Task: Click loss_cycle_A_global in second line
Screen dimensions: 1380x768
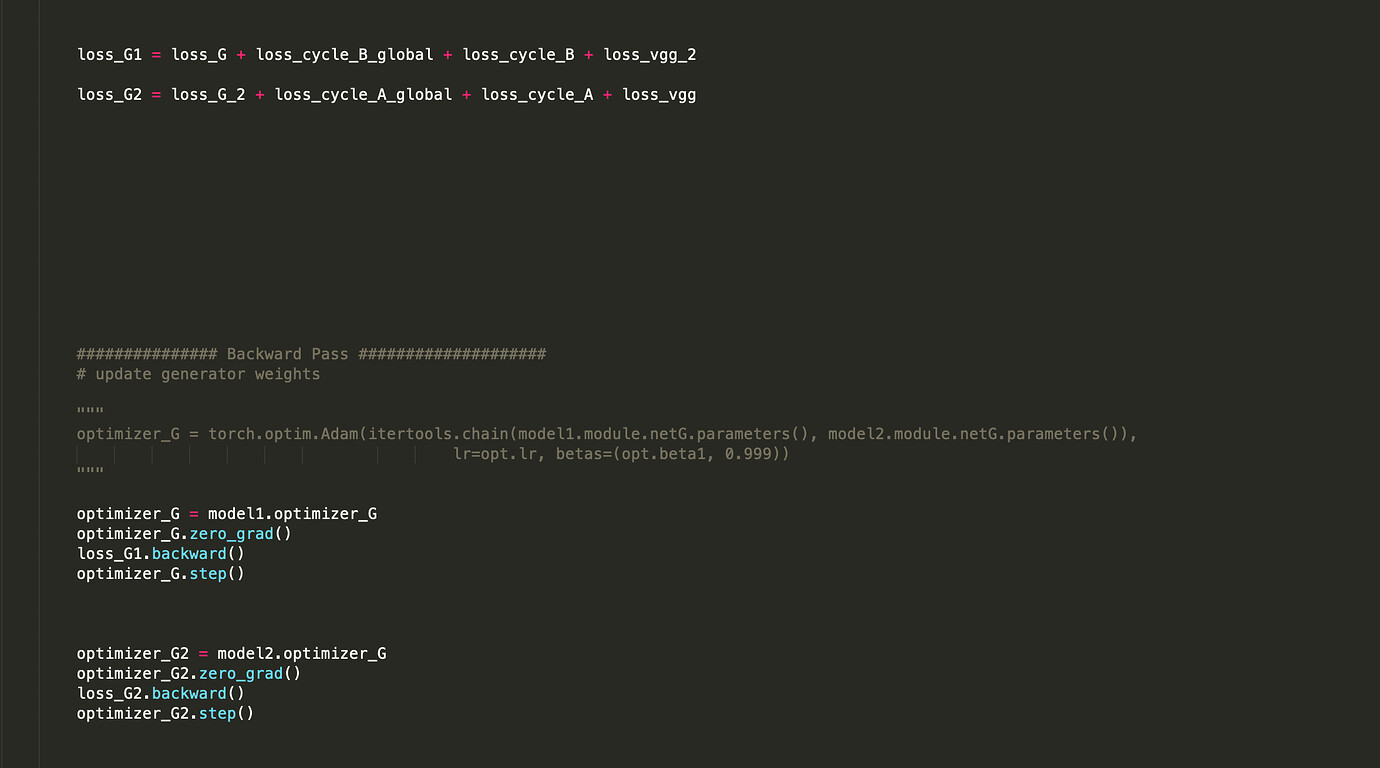Action: (x=364, y=95)
